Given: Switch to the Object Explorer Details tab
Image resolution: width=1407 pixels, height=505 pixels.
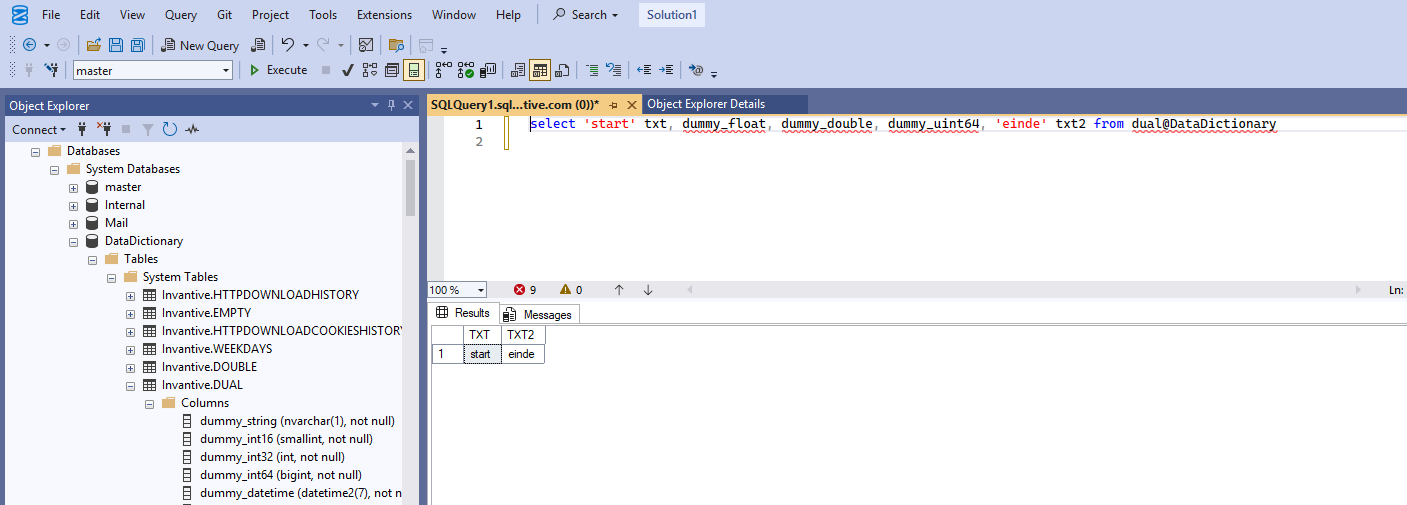Looking at the screenshot, I should tap(706, 104).
